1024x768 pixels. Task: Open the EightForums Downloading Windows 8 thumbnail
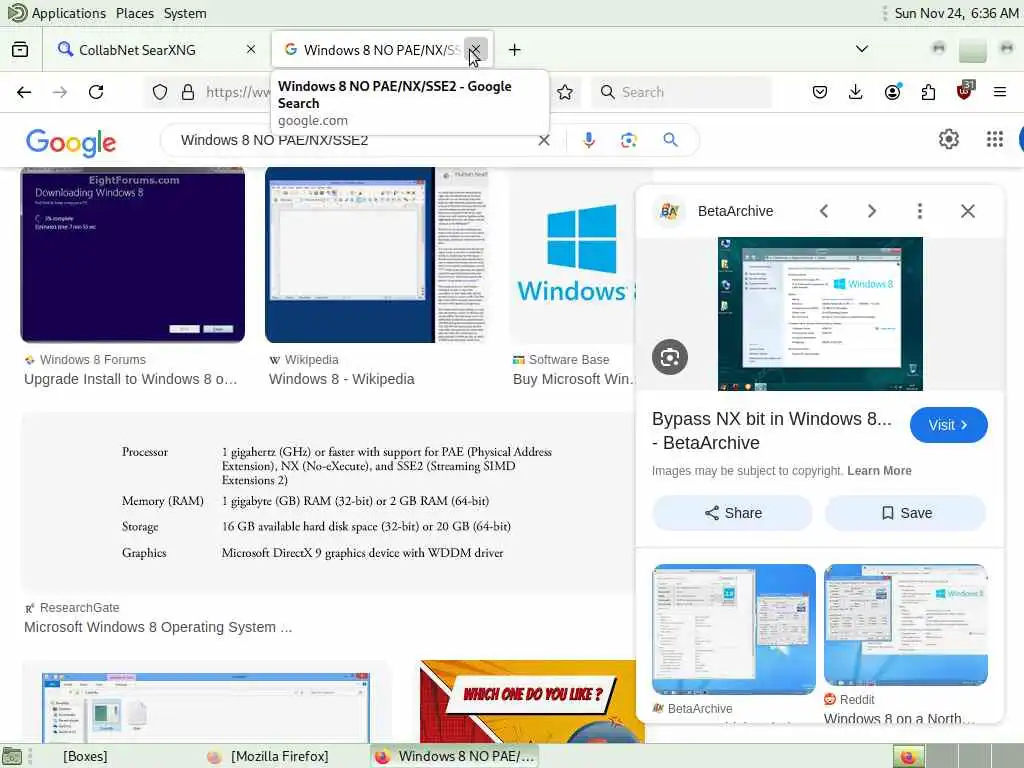click(133, 255)
